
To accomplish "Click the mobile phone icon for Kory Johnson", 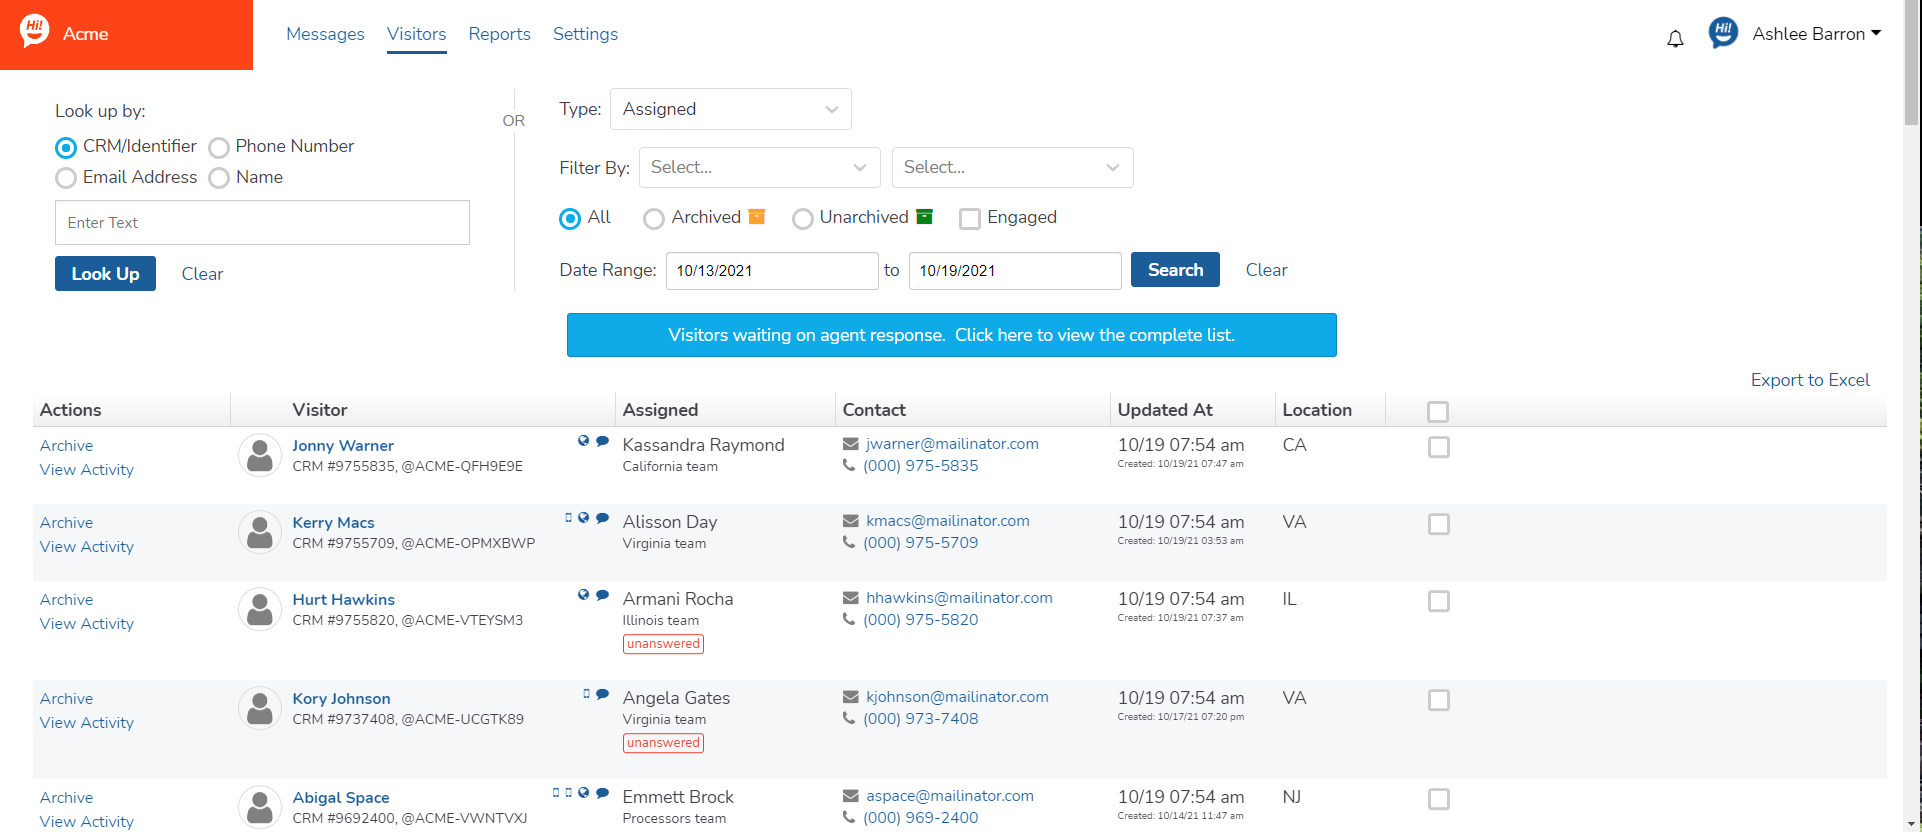I will 587,694.
